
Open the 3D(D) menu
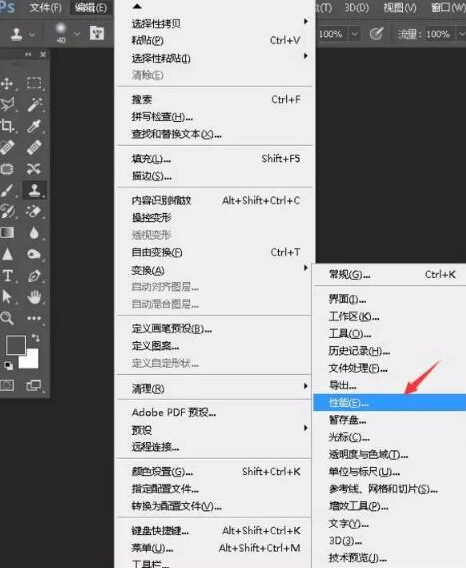pos(357,7)
